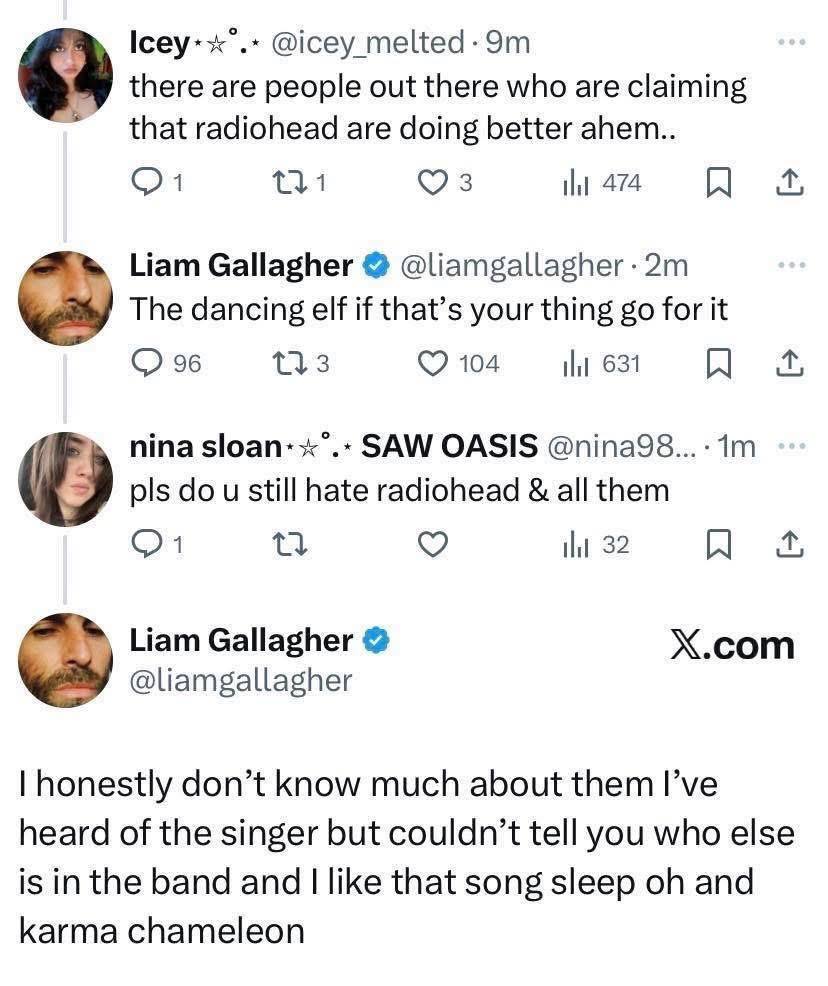Open more options on Liam's dancing elf tweet

(x=790, y=265)
